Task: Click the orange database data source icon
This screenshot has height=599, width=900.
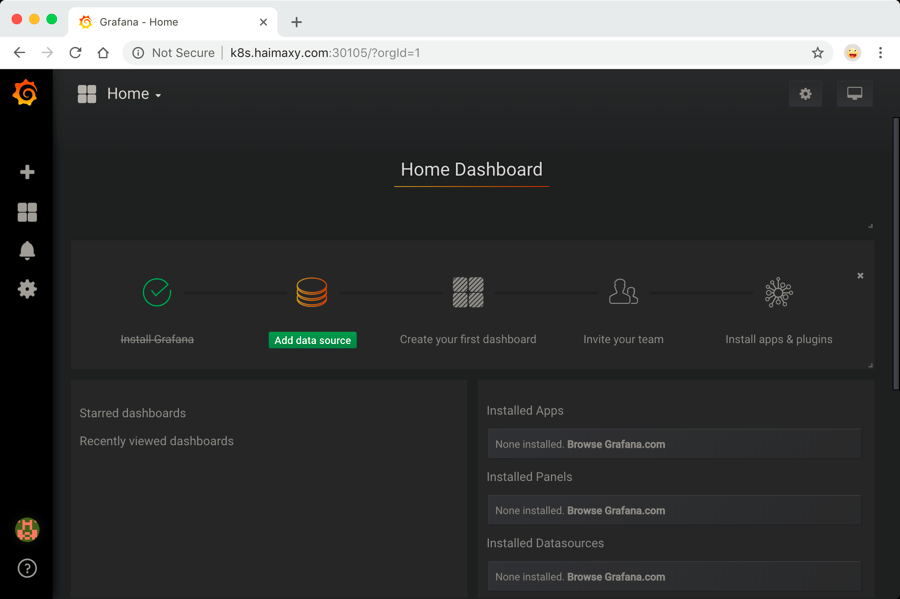Action: 312,292
